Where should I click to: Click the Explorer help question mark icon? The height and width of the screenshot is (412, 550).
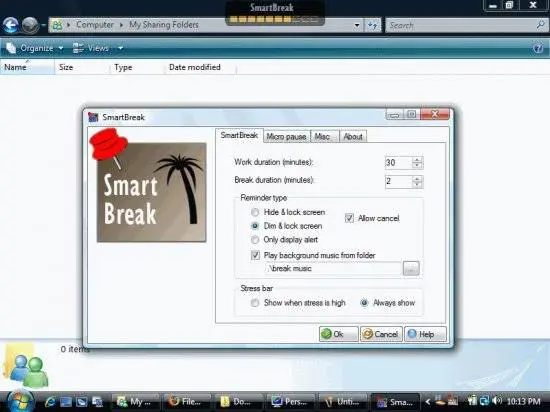538,48
